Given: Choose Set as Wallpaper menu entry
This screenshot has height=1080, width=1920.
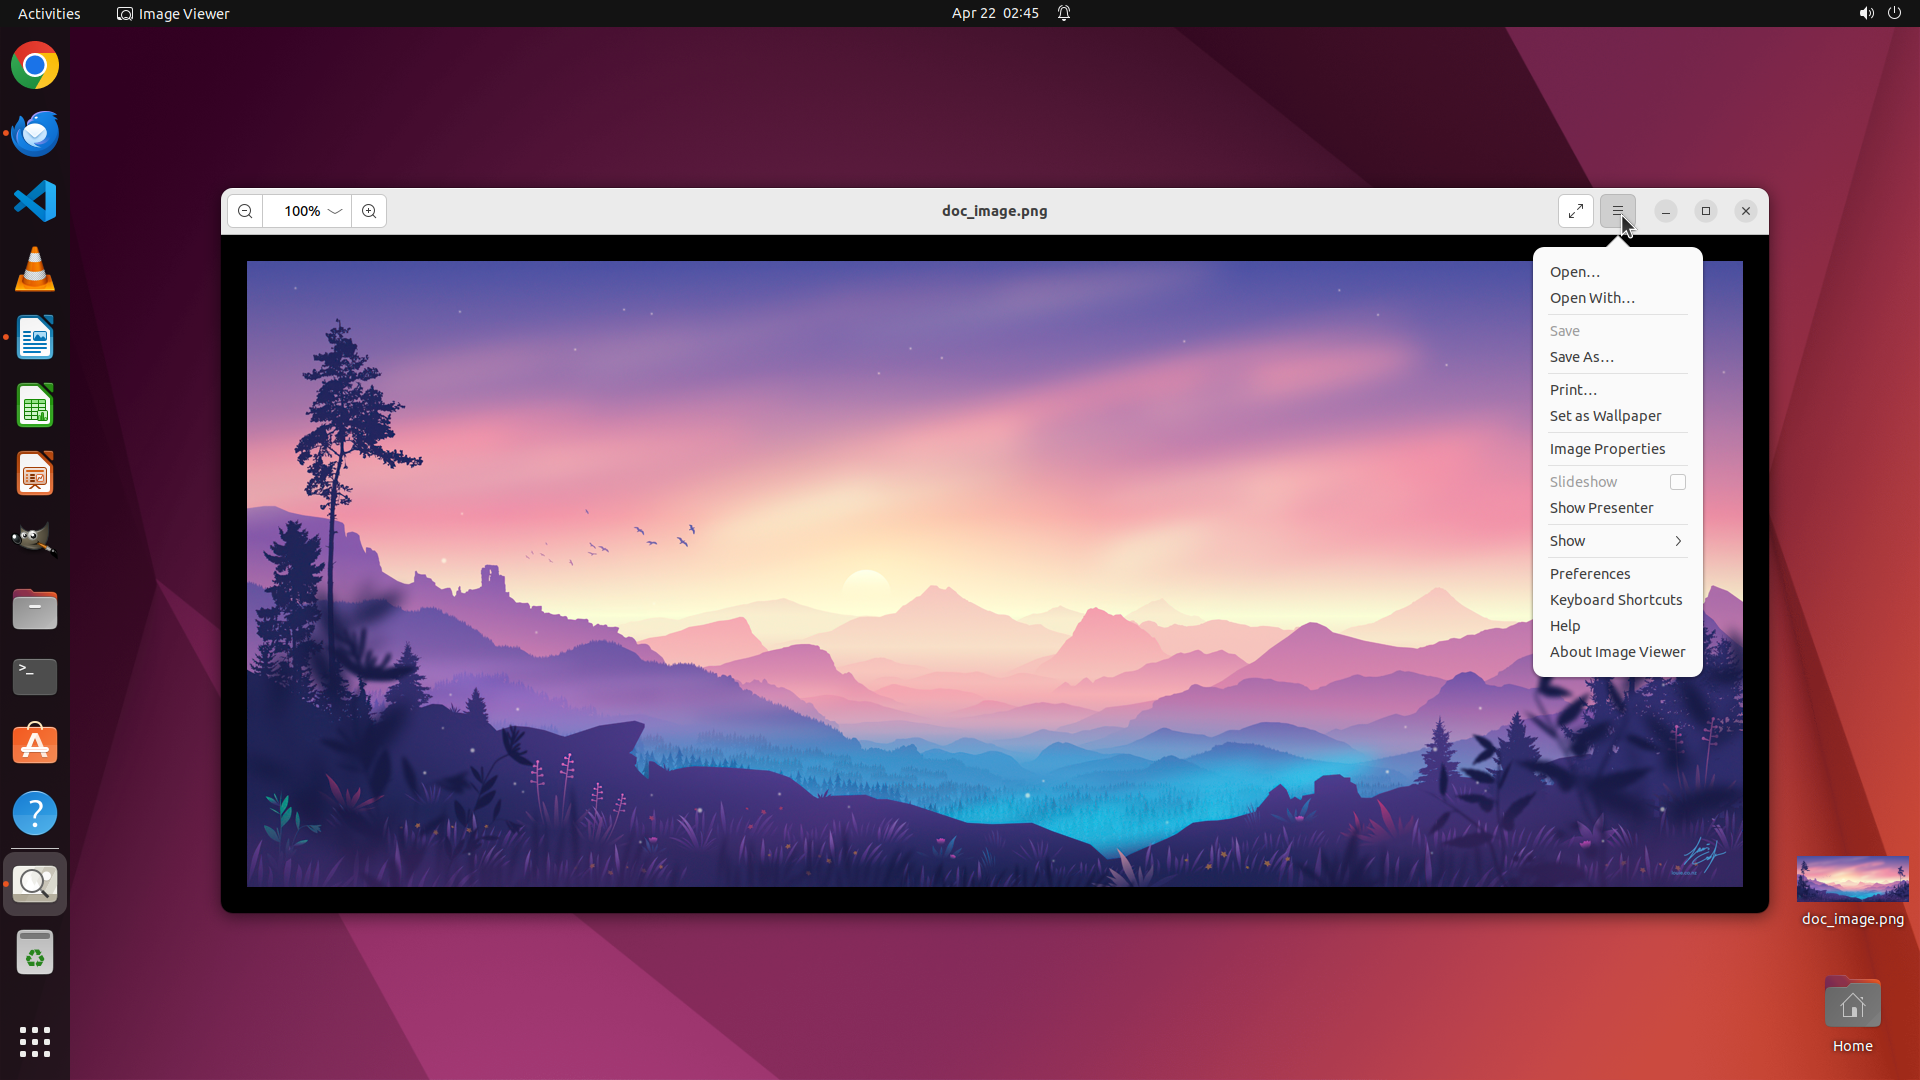Looking at the screenshot, I should pyautogui.click(x=1605, y=416).
